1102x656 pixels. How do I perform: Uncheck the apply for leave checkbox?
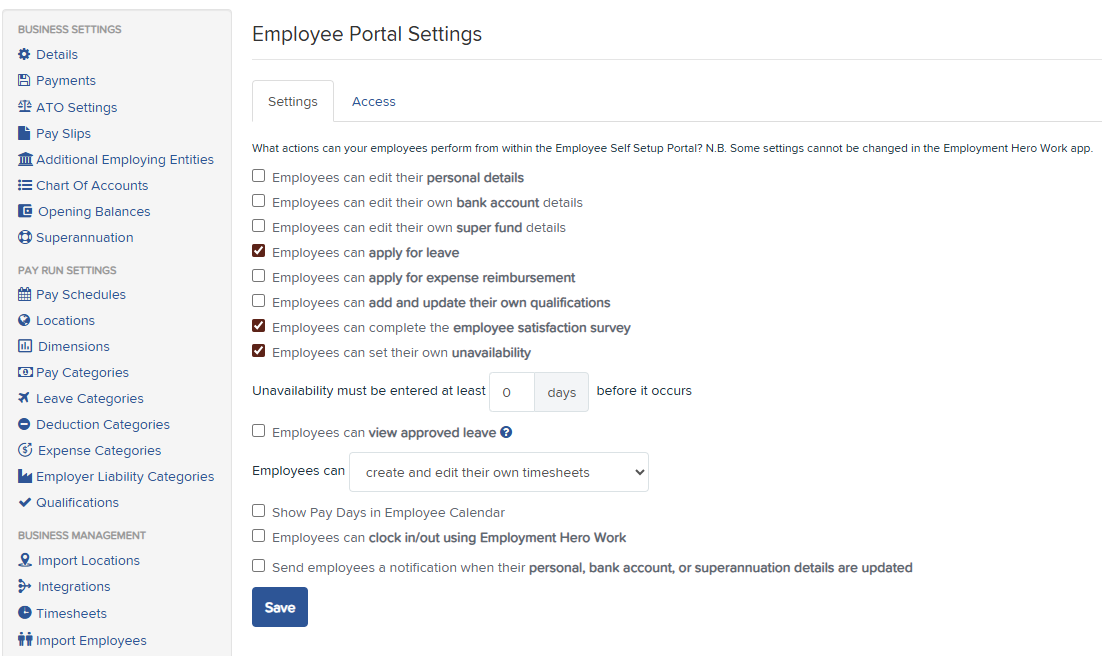[259, 251]
